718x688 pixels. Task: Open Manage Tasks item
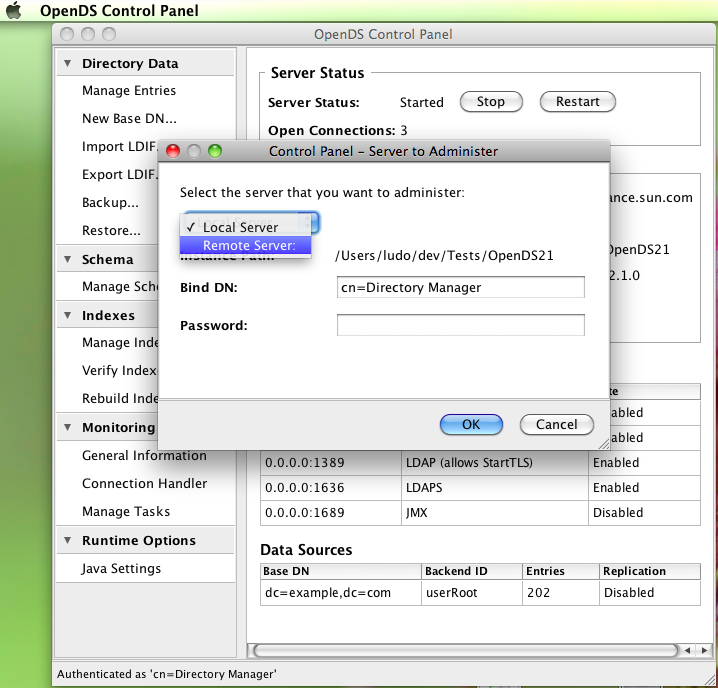[x=126, y=512]
